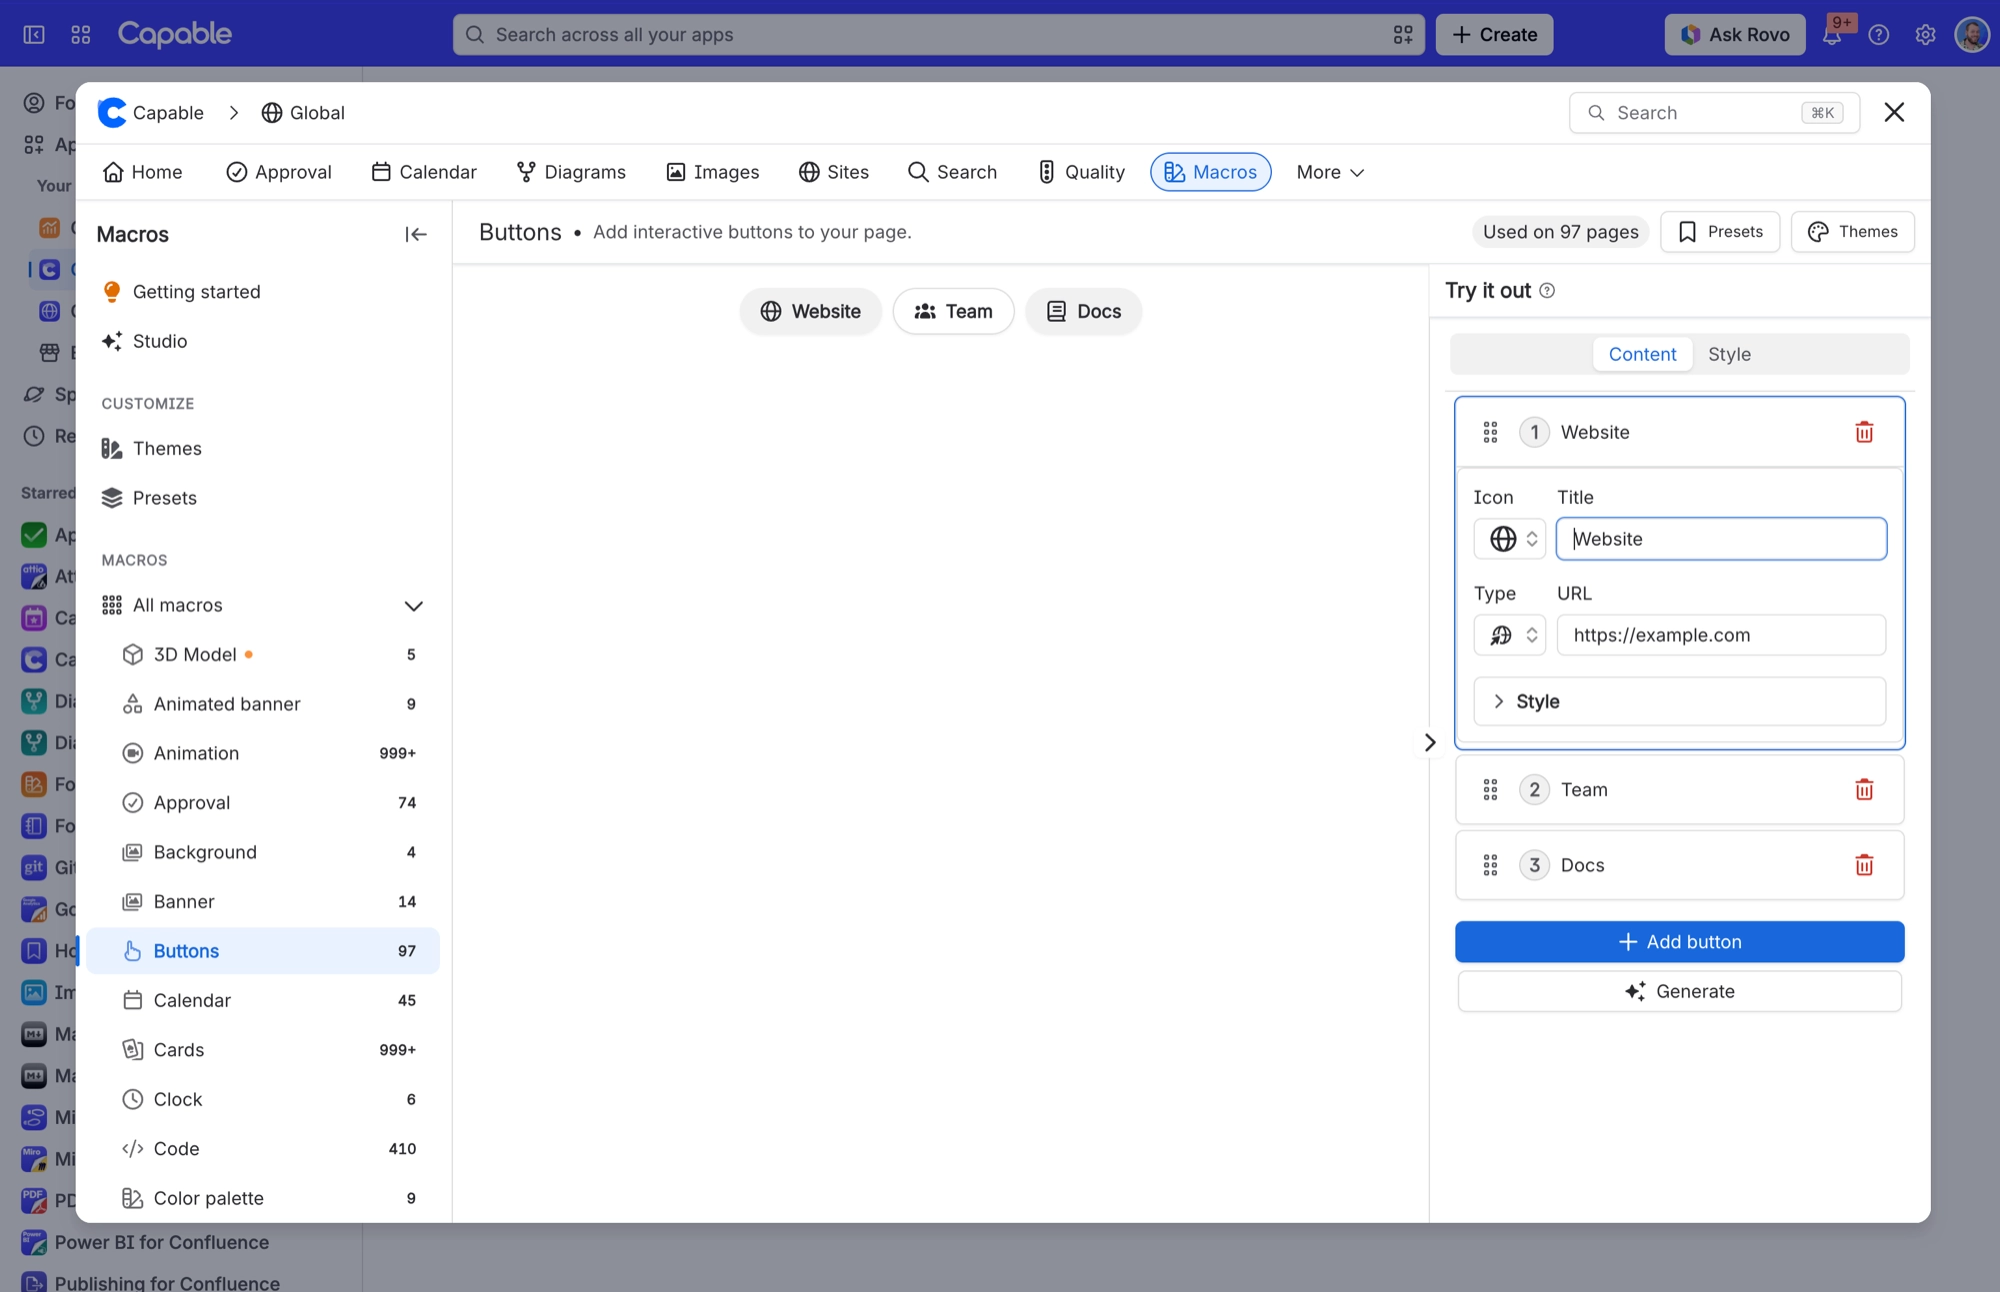The image size is (2000, 1292).
Task: Expand the Team button entry
Action: tap(1679, 790)
